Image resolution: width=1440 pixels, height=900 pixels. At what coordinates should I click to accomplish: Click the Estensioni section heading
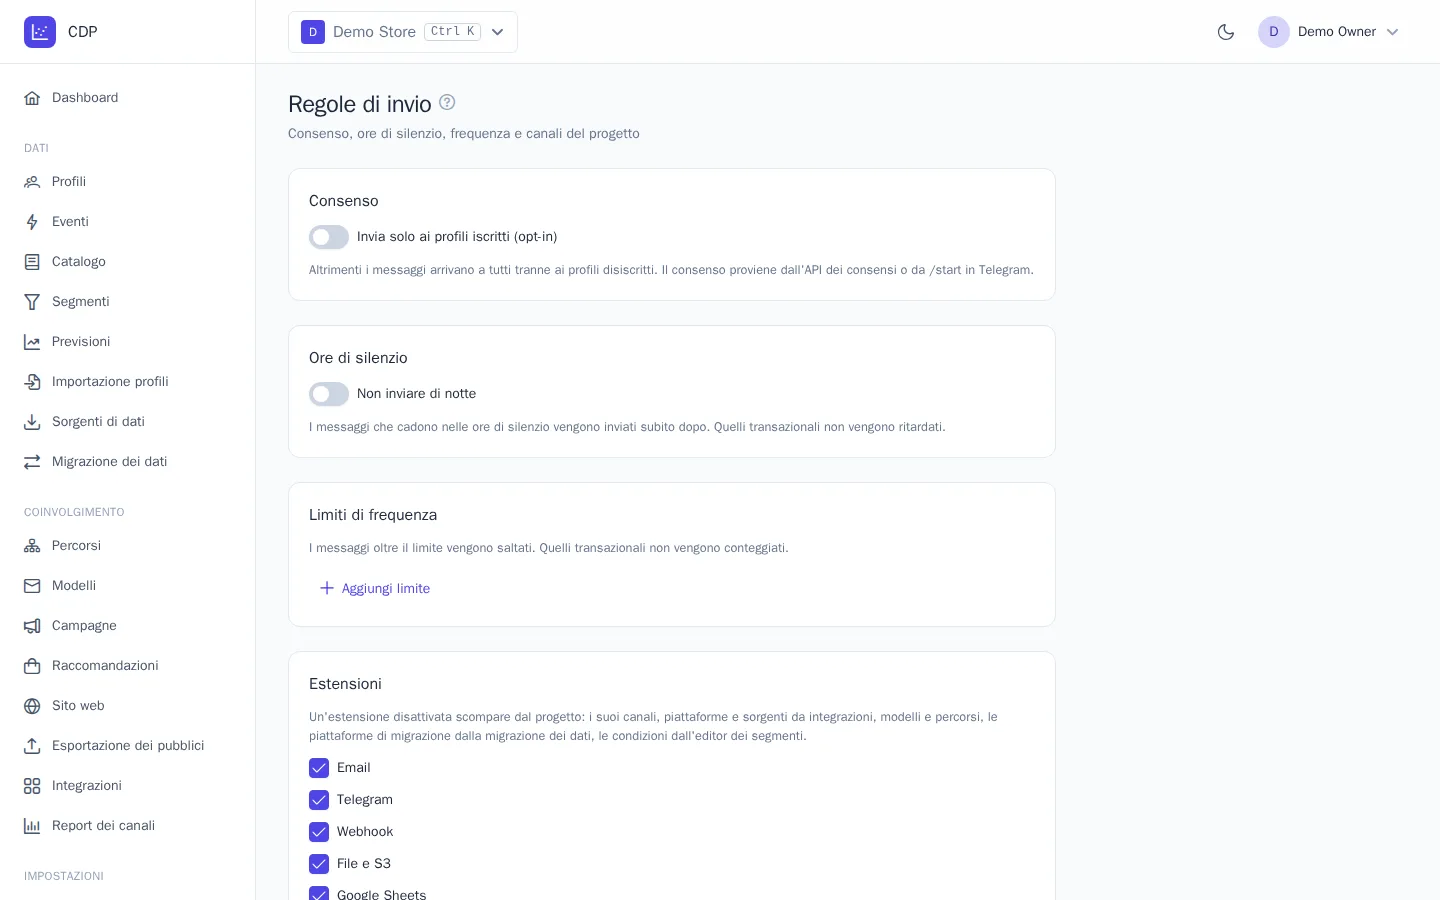(x=345, y=684)
